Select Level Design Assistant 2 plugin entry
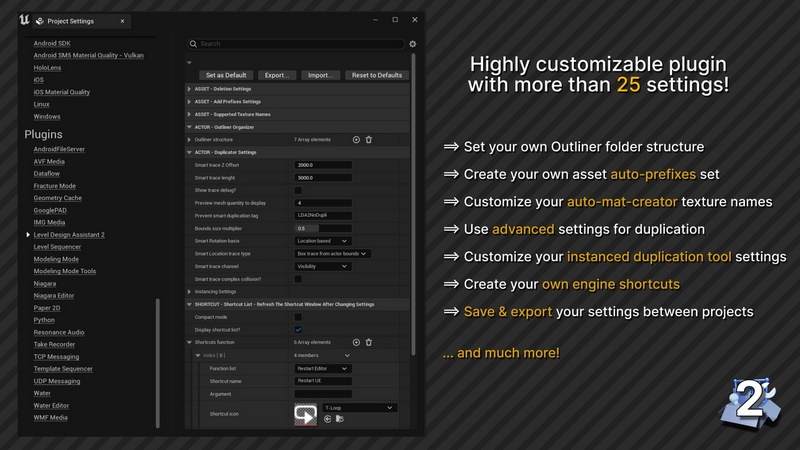The image size is (800, 450). point(68,234)
